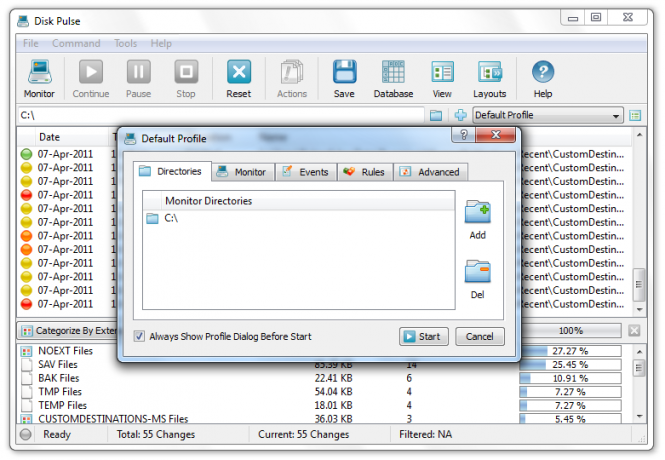Click the Start button
This screenshot has width=665, height=460.
pos(424,337)
